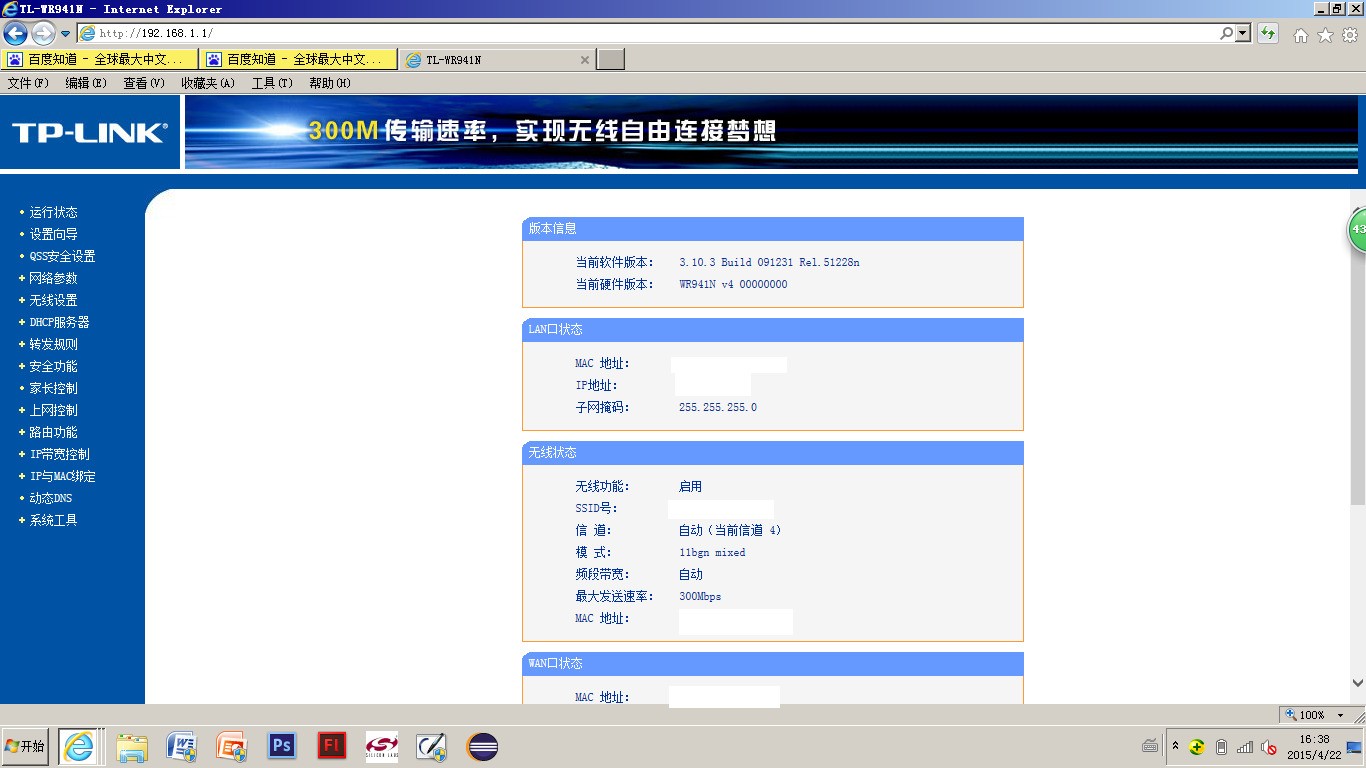1366x768 pixels.
Task: Open 家长控制 in the sidebar
Action: coord(53,388)
